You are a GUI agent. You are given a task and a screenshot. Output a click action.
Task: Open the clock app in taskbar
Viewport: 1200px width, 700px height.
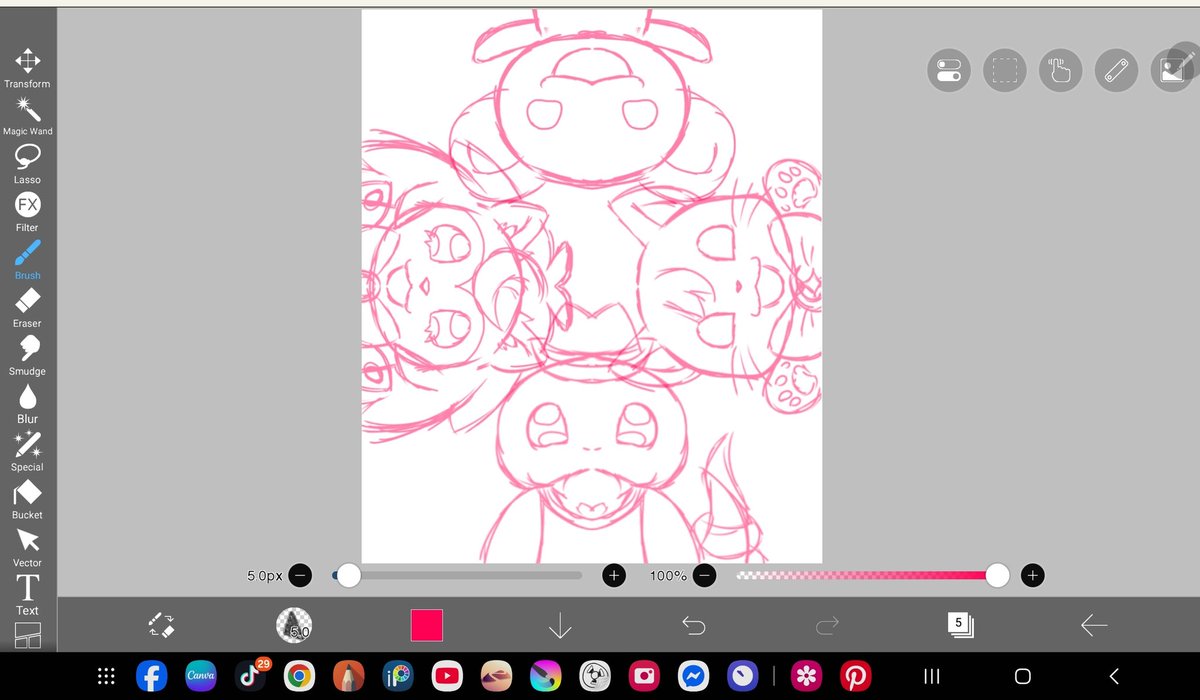coord(742,676)
